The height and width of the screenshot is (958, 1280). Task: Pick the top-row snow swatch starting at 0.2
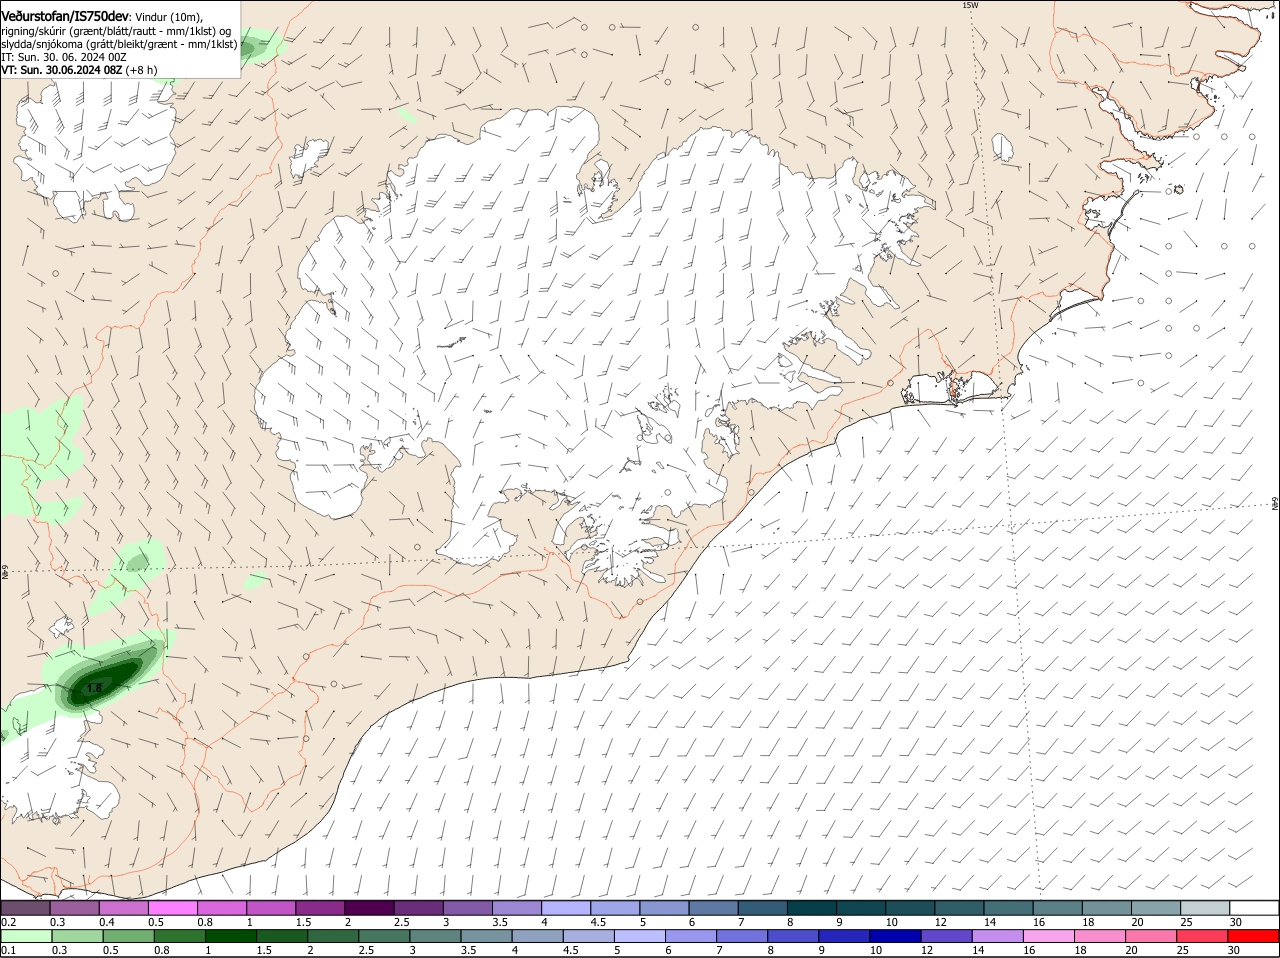tap(25, 907)
